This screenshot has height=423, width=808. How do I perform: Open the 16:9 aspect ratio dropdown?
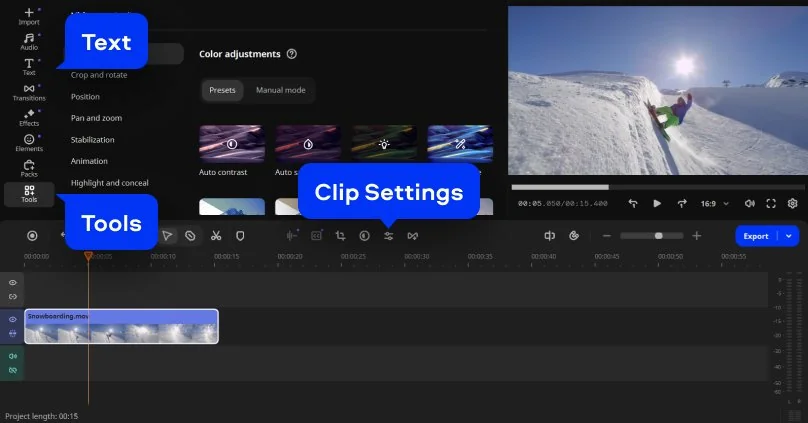(x=712, y=203)
